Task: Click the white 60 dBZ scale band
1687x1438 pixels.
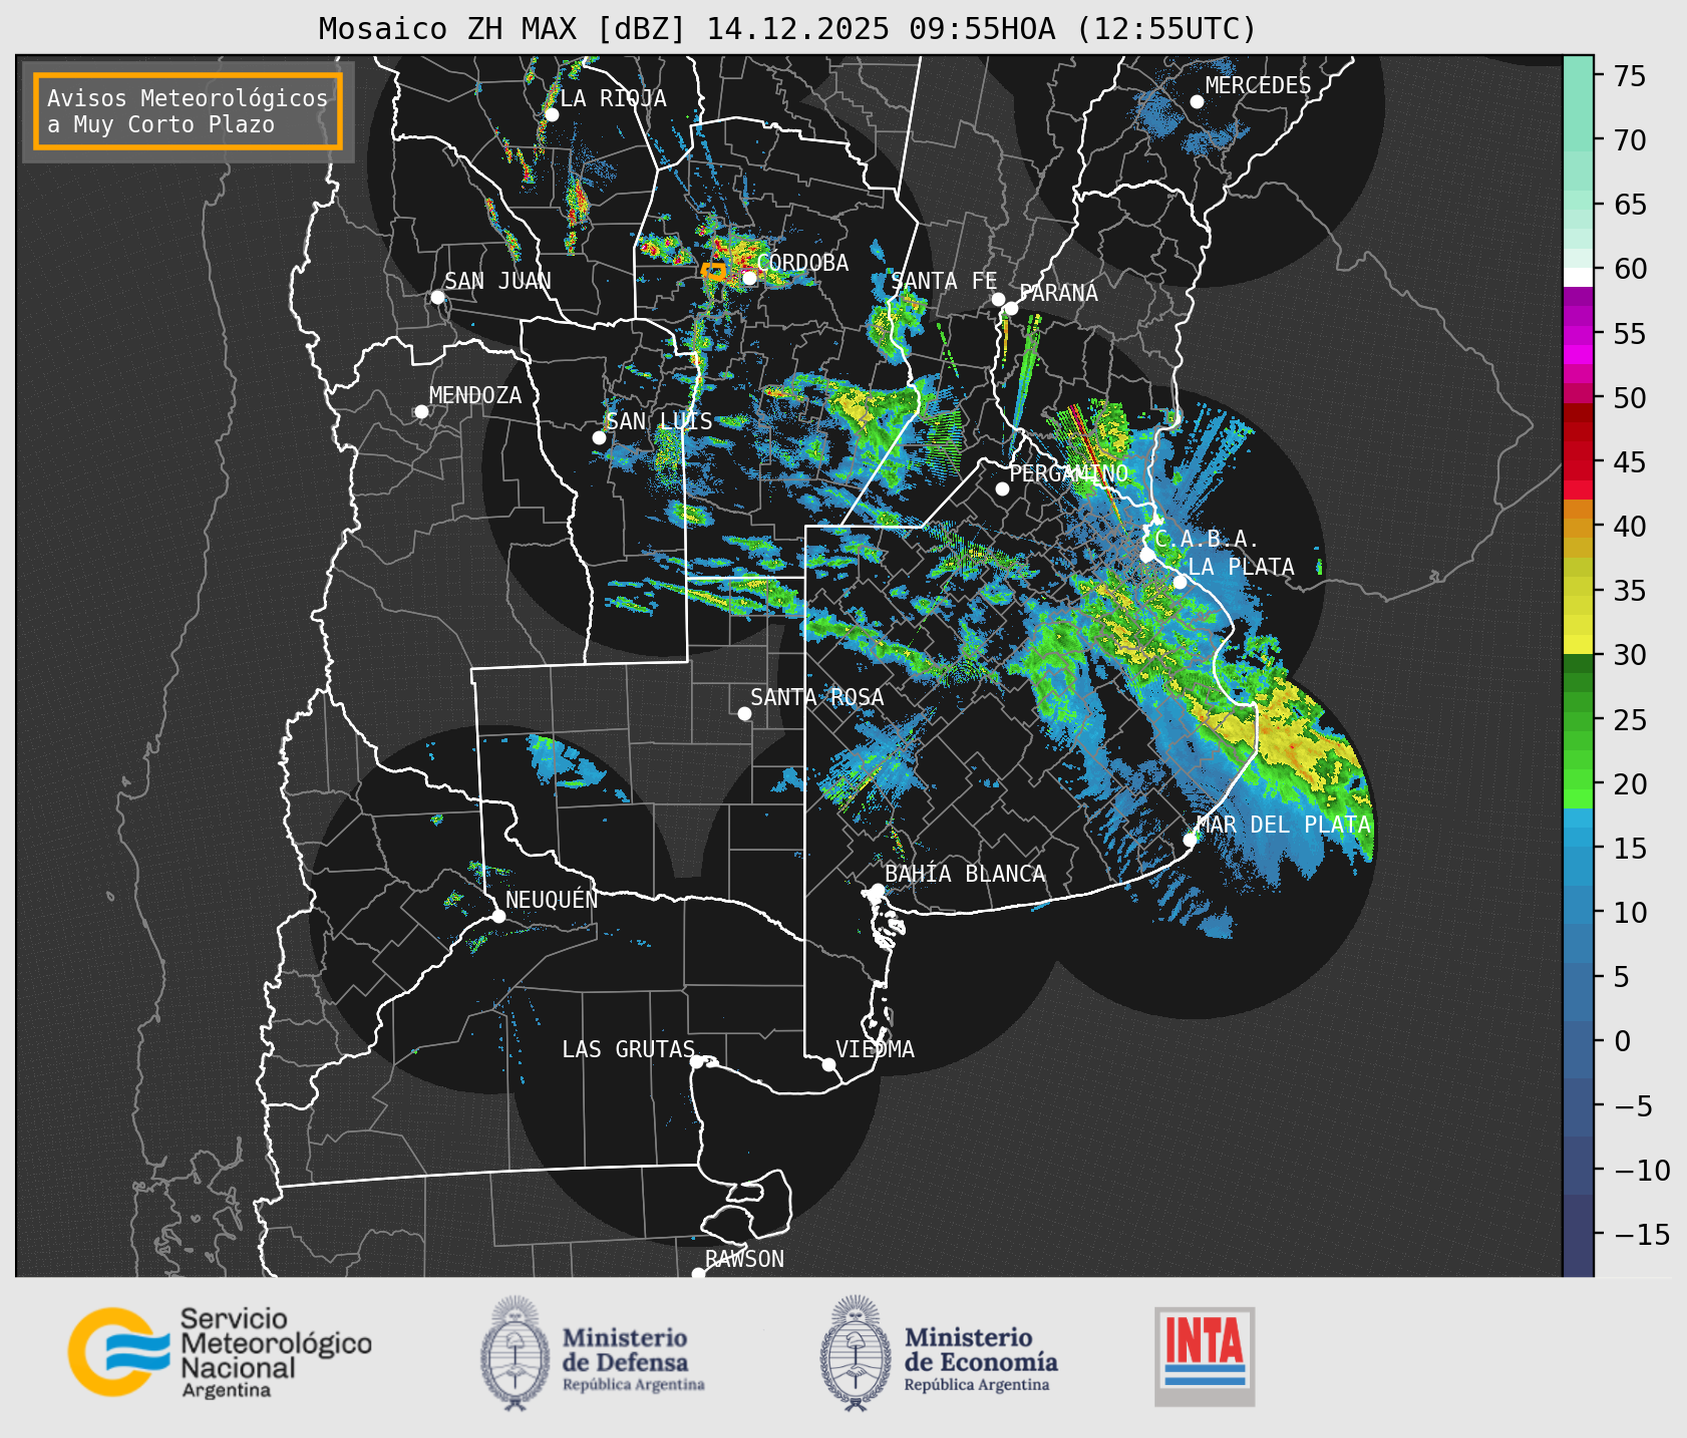Action: point(1578,277)
